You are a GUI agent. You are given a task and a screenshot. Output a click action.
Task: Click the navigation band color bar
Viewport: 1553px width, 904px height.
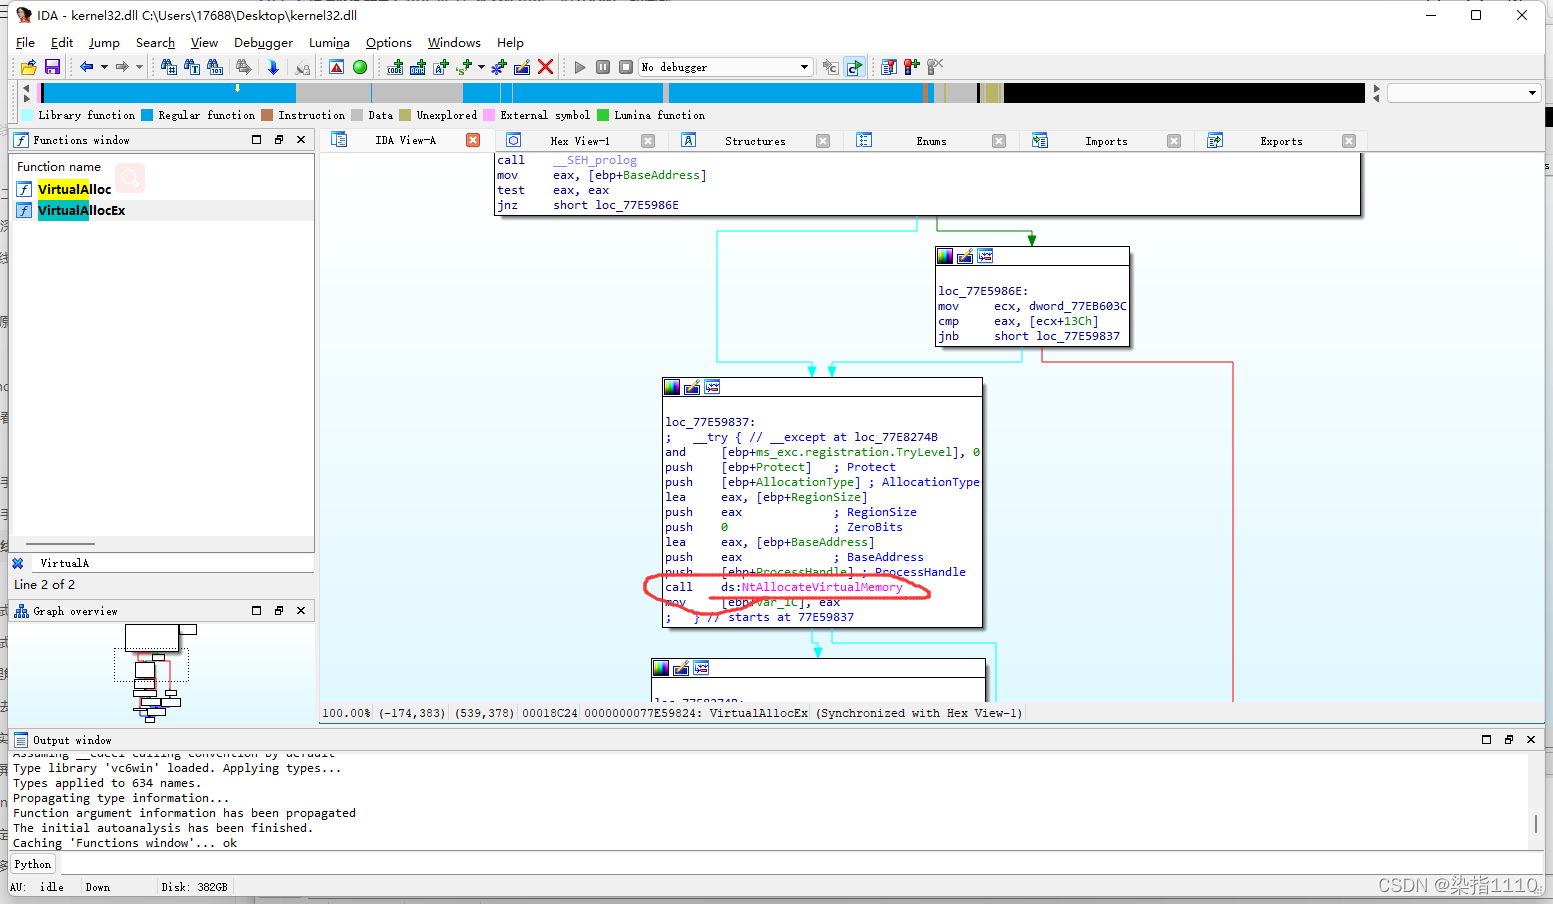(x=702, y=93)
